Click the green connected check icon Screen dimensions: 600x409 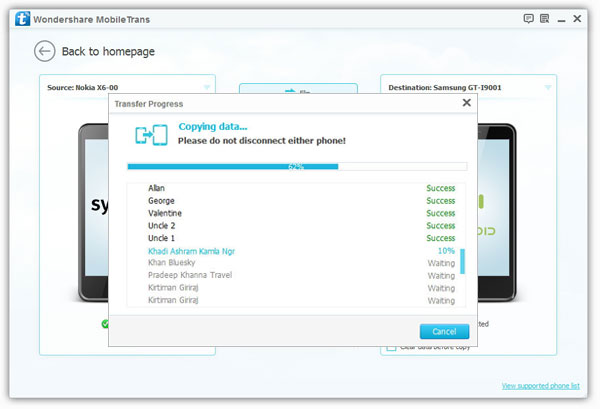point(105,324)
